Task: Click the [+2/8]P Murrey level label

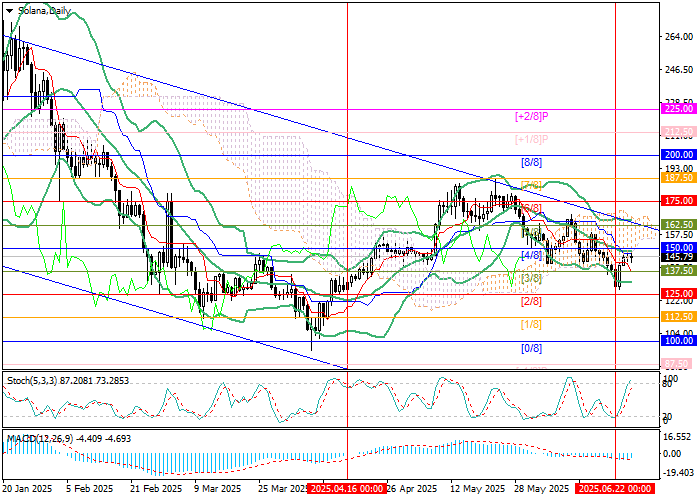Action: pos(532,116)
